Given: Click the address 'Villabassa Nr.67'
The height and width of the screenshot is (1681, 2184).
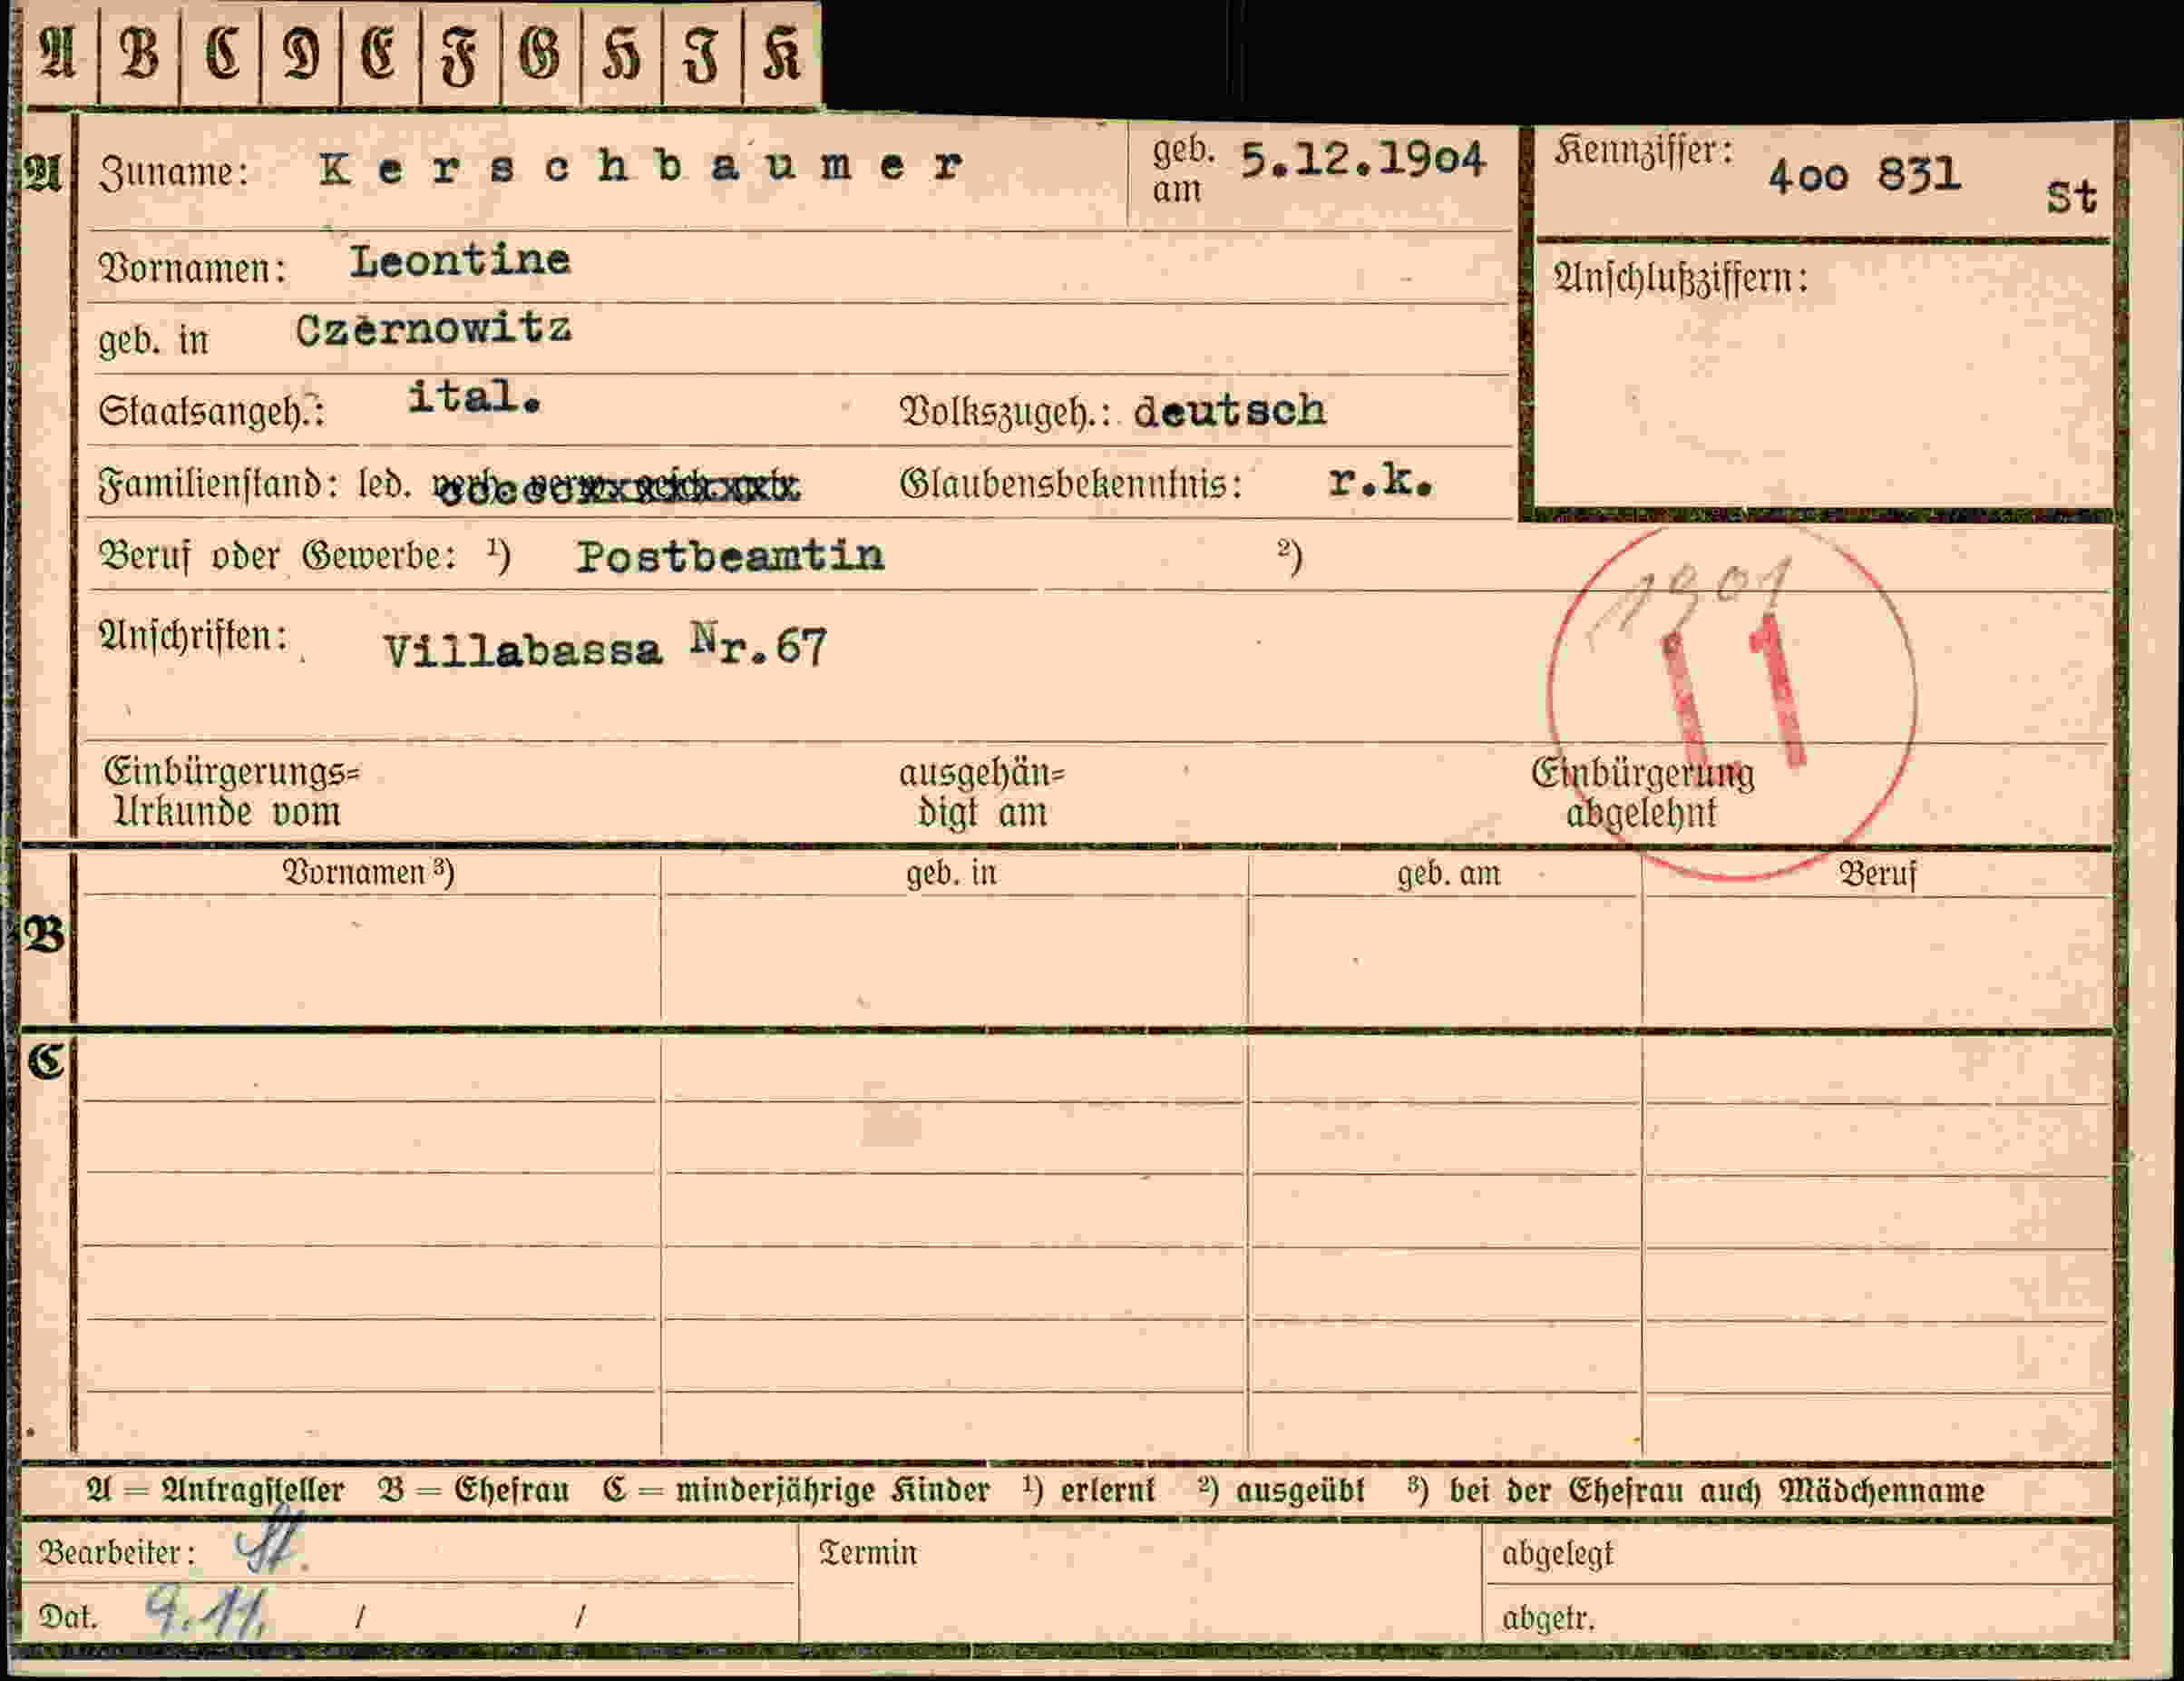Looking at the screenshot, I should coord(605,648).
